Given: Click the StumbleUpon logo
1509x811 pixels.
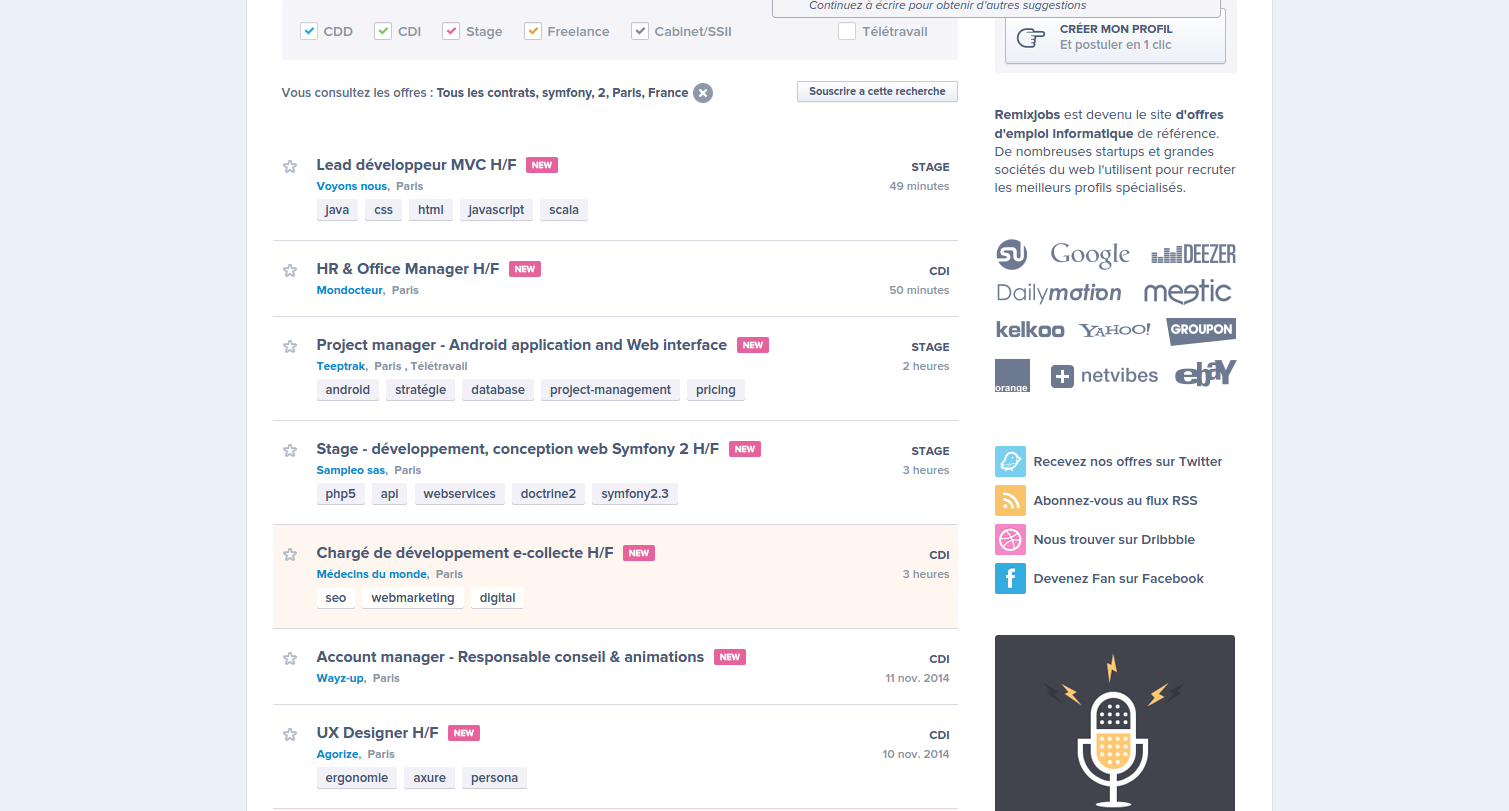Looking at the screenshot, I should 1012,254.
